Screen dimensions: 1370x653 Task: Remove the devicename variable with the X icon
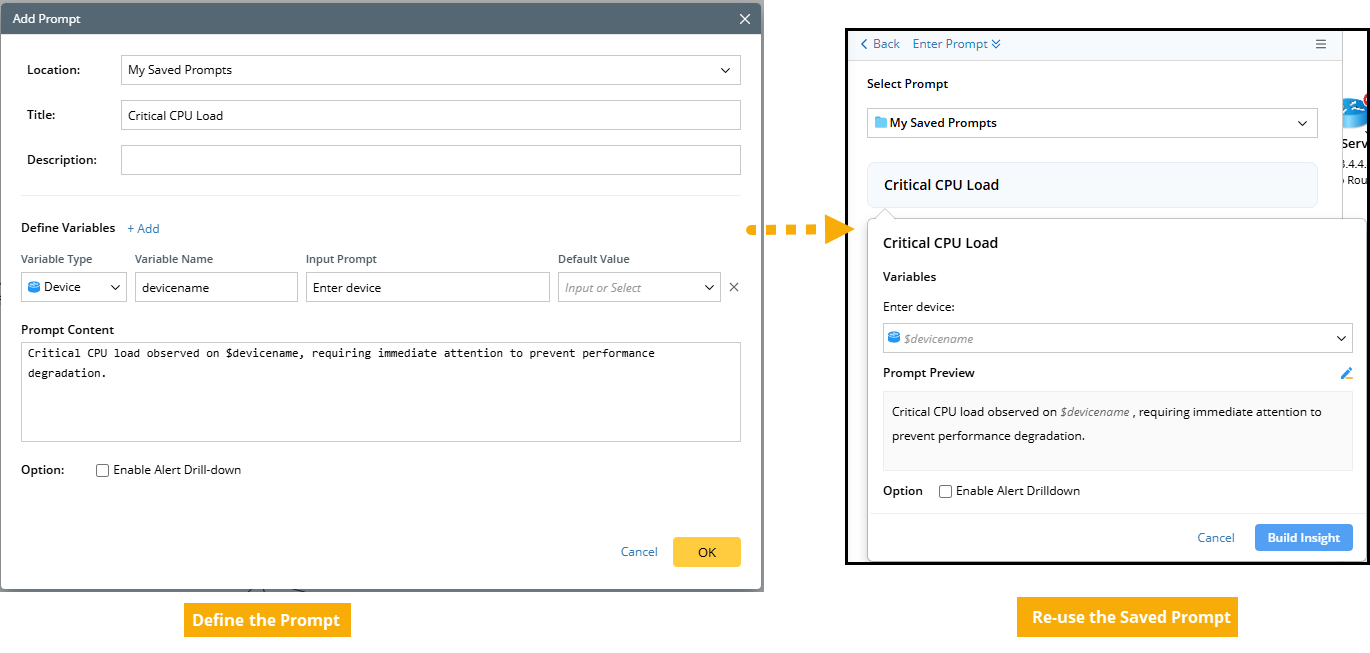click(x=733, y=287)
